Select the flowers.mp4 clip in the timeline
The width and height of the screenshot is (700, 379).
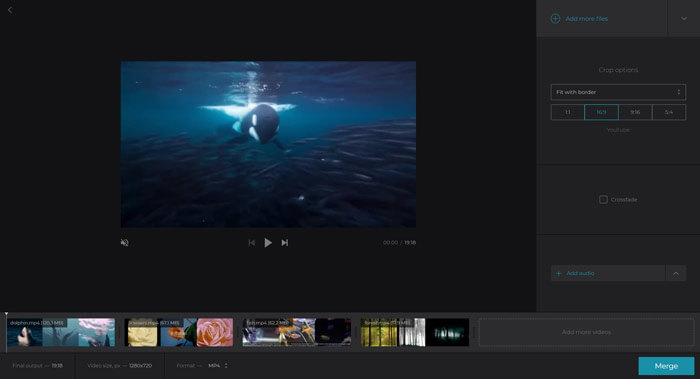coord(179,332)
